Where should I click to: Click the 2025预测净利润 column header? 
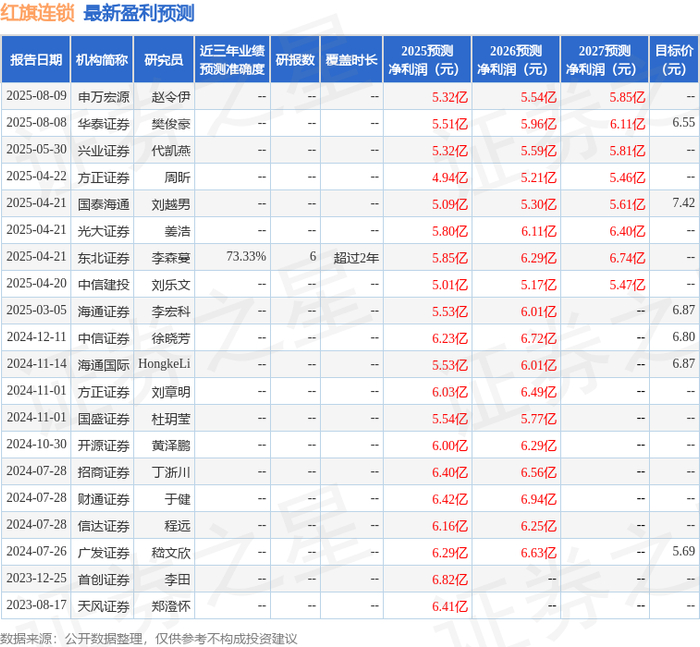pyautogui.click(x=427, y=60)
